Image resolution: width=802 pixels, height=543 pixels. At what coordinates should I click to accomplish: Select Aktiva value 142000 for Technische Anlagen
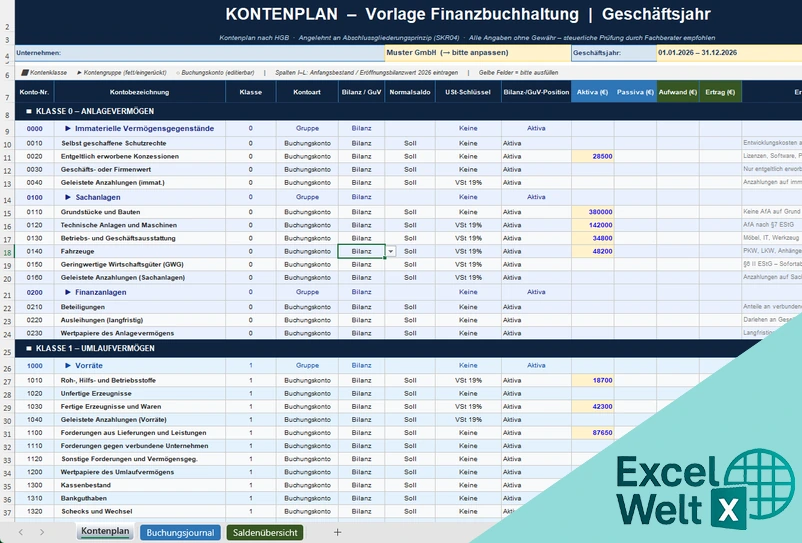click(593, 225)
